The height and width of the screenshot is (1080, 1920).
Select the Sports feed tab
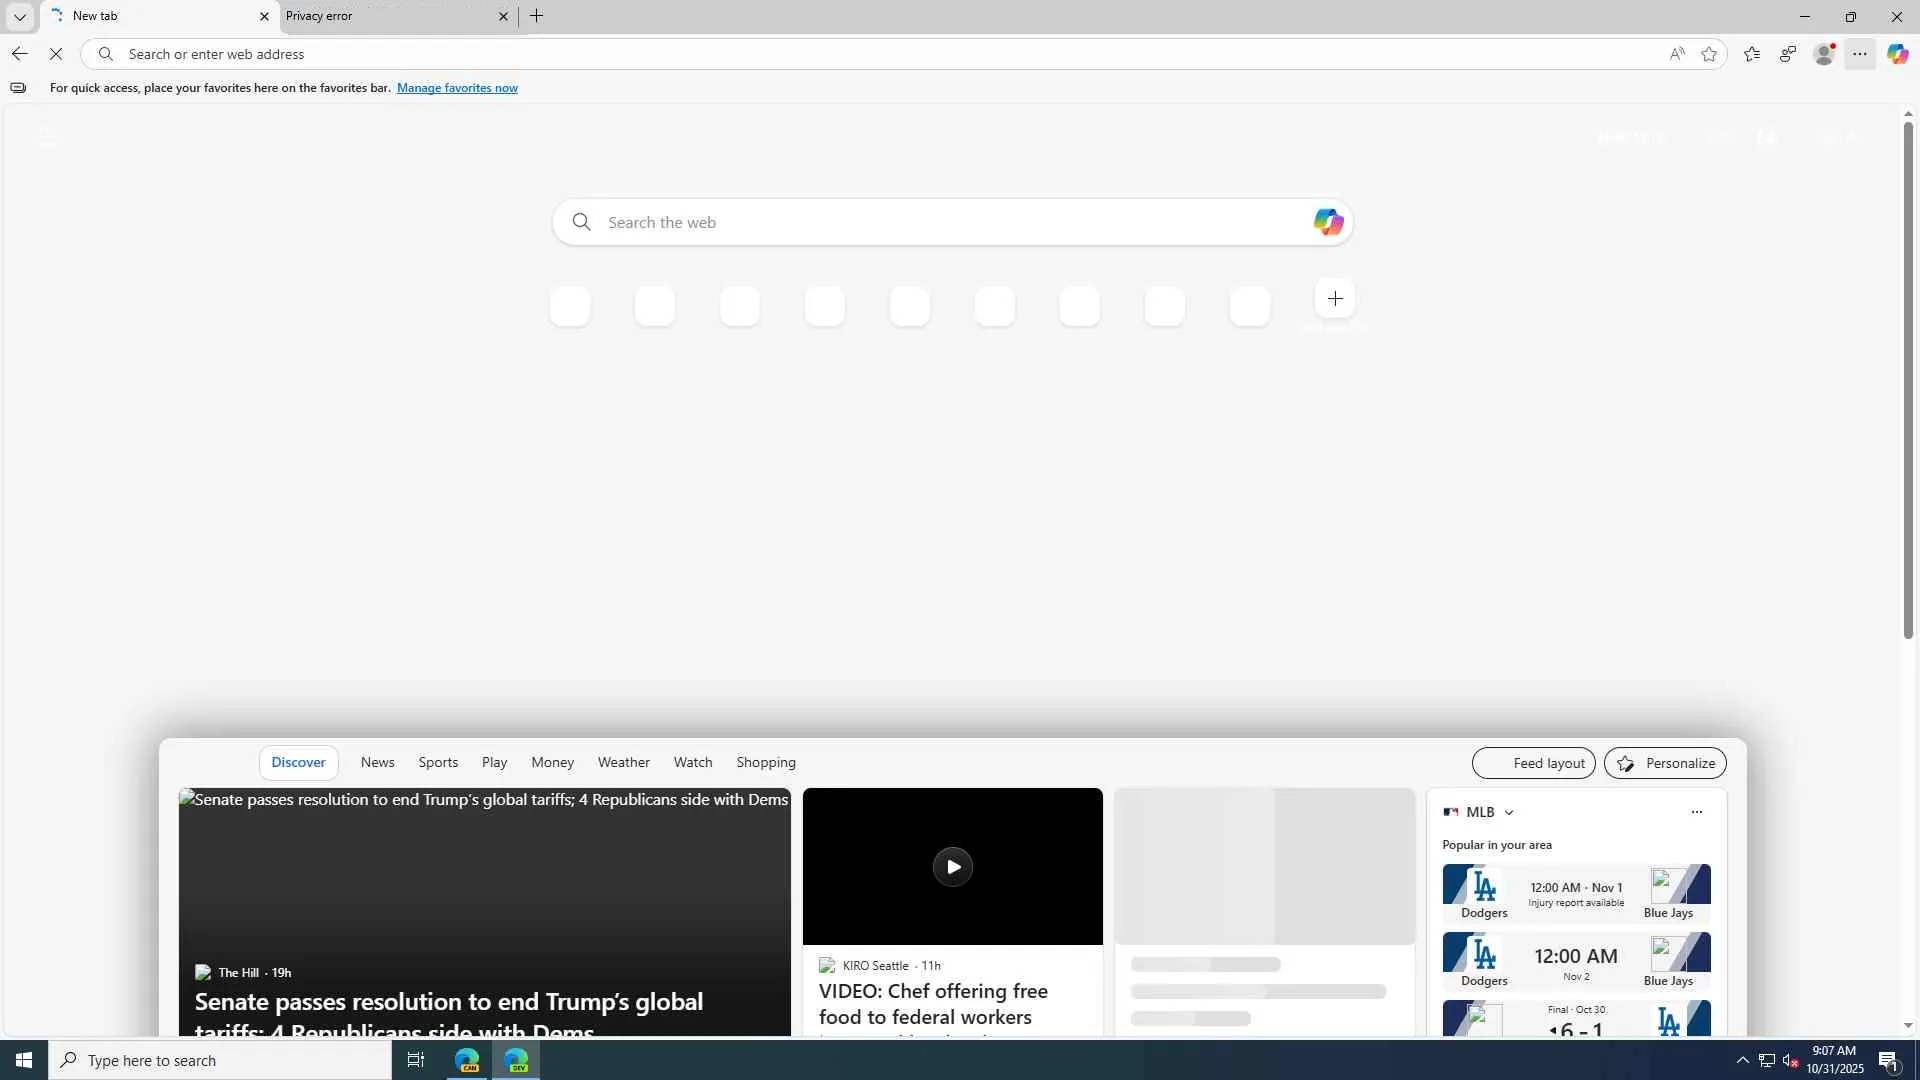tap(438, 762)
